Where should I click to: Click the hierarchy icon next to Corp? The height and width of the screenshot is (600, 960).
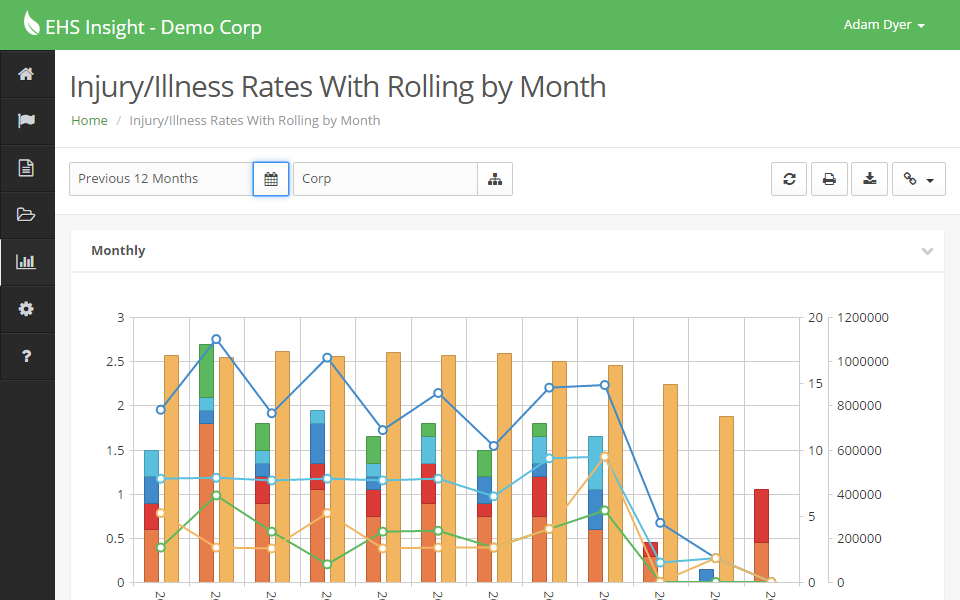click(495, 178)
